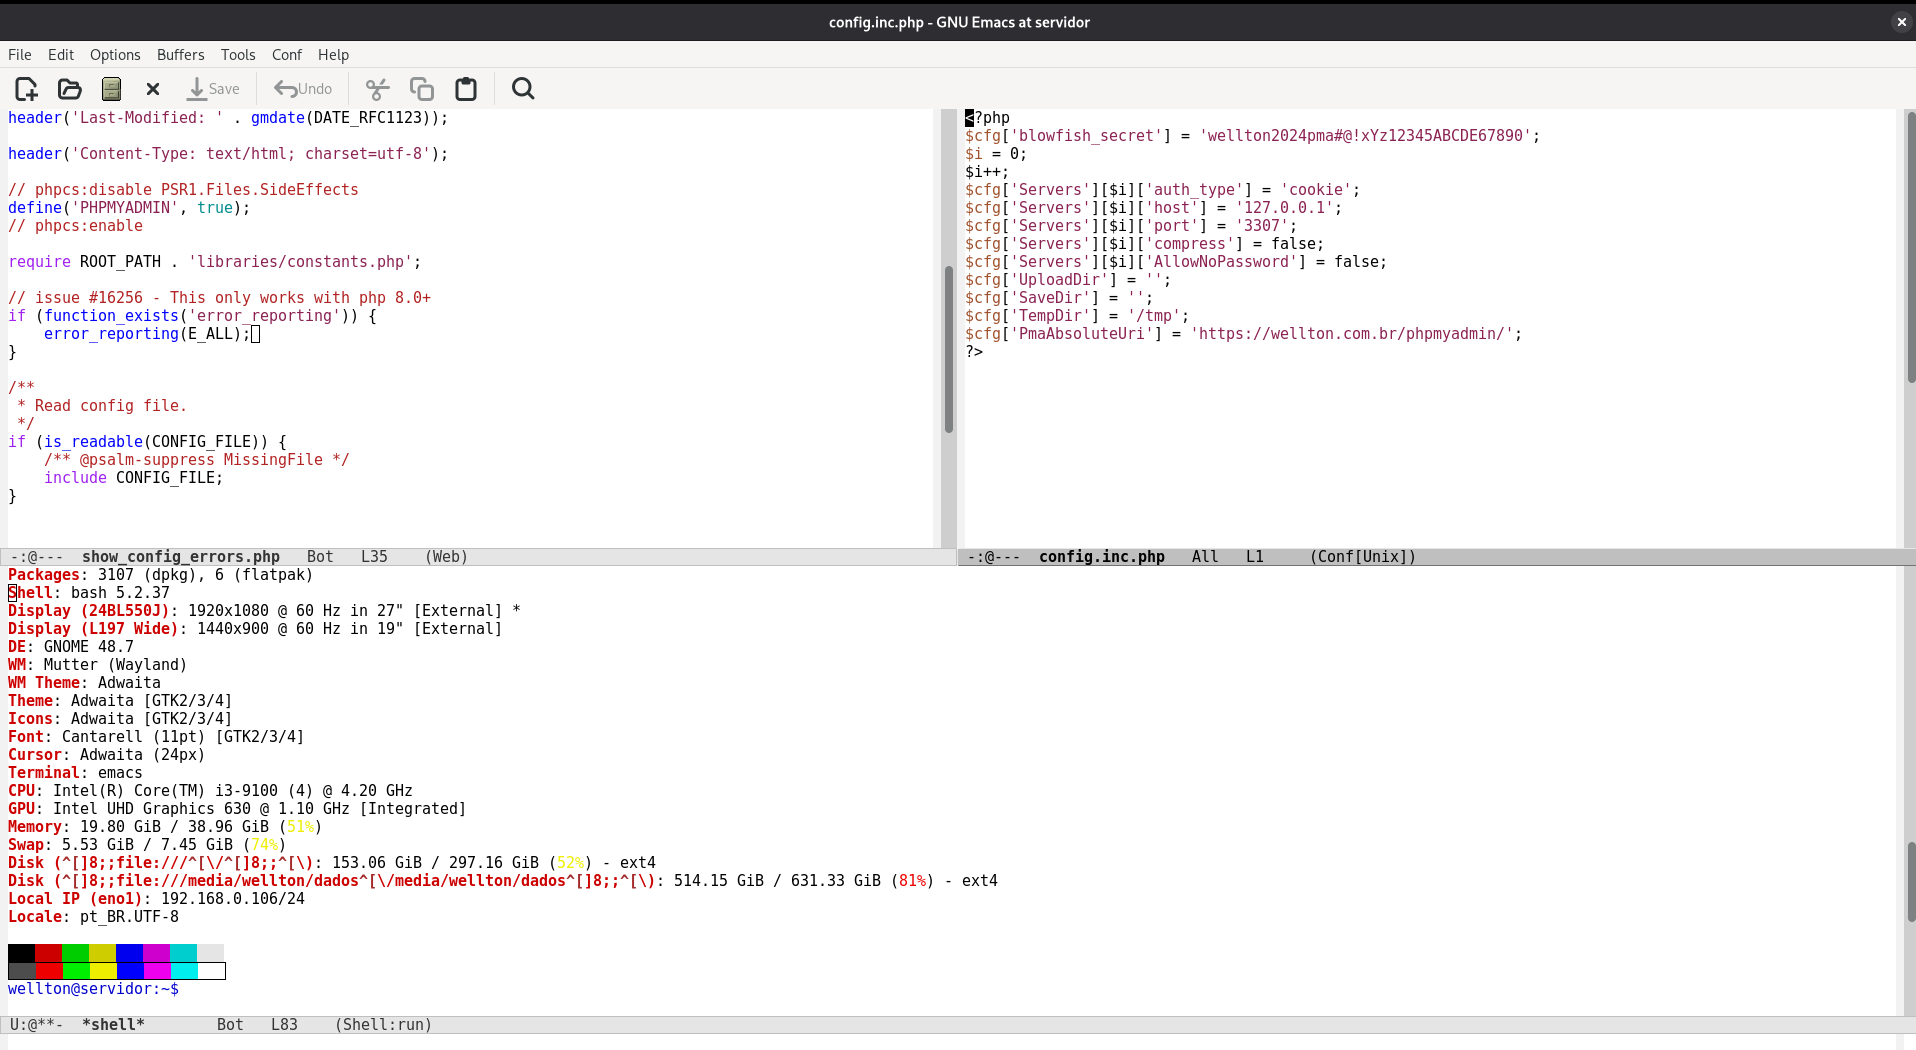Click the blue swatch in top color row
The width and height of the screenshot is (1916, 1050).
129,953
